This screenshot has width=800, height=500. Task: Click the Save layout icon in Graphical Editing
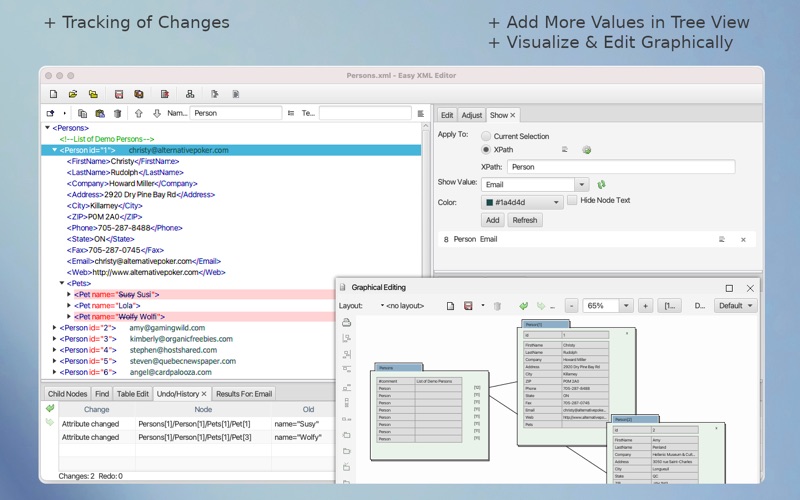click(x=468, y=306)
